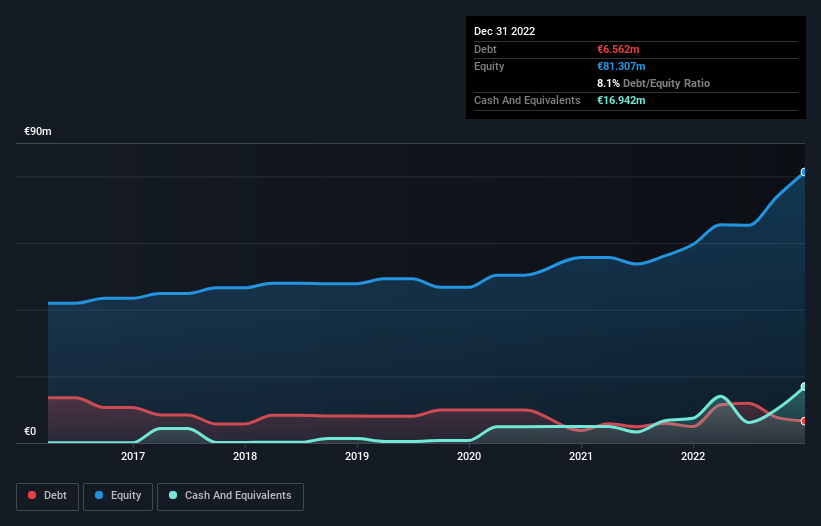Image resolution: width=821 pixels, height=526 pixels.
Task: Toggle the Cash And Equivalents legend button
Action: tap(230, 496)
